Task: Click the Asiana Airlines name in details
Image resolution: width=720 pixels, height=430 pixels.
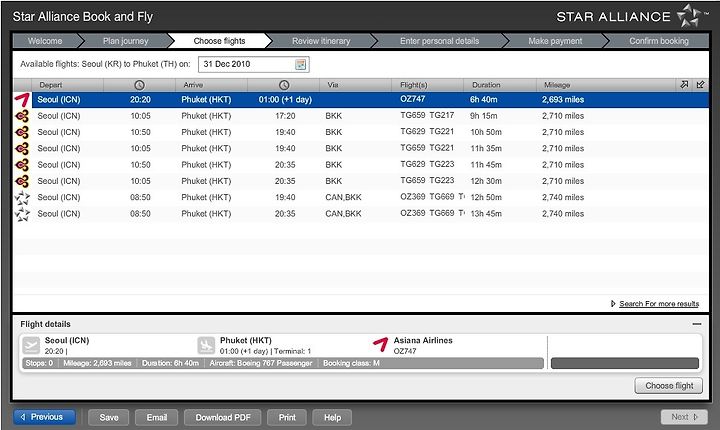Action: 423,340
